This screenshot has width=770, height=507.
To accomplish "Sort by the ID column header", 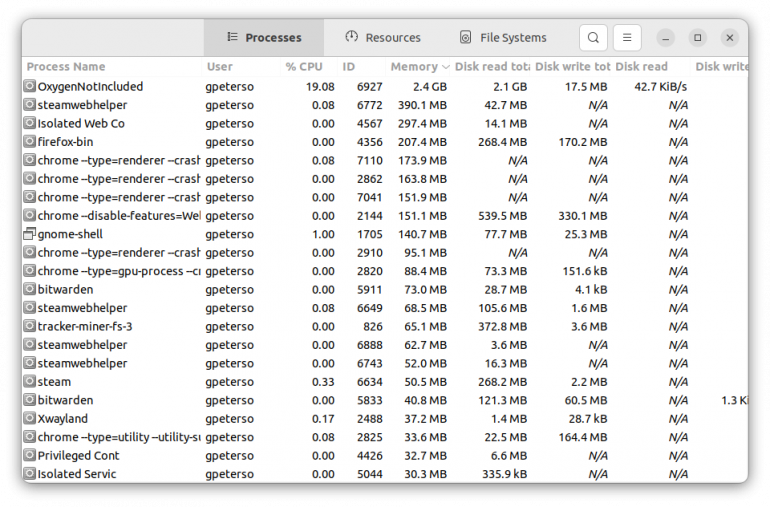I will pos(362,67).
